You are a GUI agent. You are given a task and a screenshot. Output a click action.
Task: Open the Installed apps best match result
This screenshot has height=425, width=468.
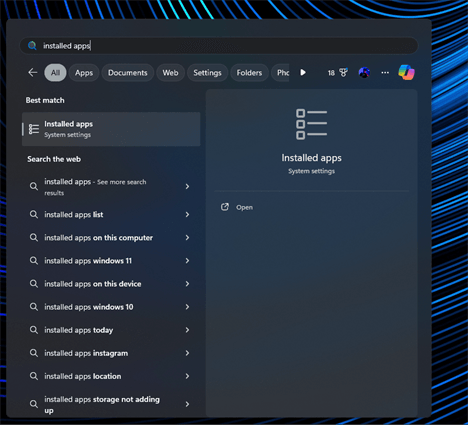point(111,129)
